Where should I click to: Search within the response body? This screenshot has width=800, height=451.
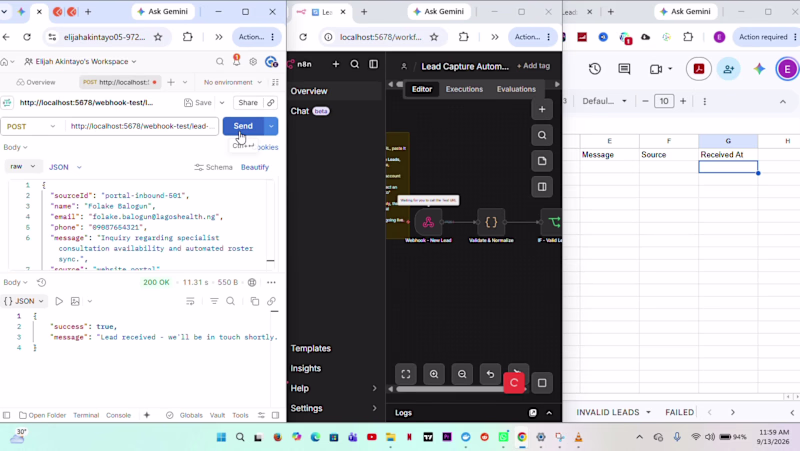(x=231, y=302)
